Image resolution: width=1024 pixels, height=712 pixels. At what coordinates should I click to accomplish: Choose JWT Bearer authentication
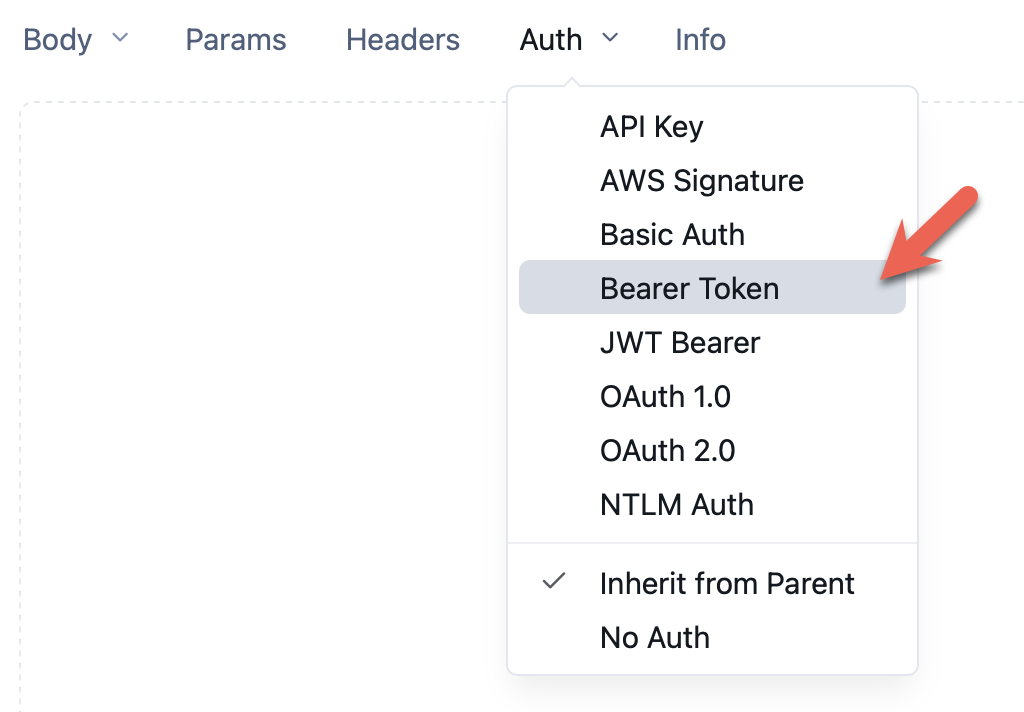tap(680, 343)
